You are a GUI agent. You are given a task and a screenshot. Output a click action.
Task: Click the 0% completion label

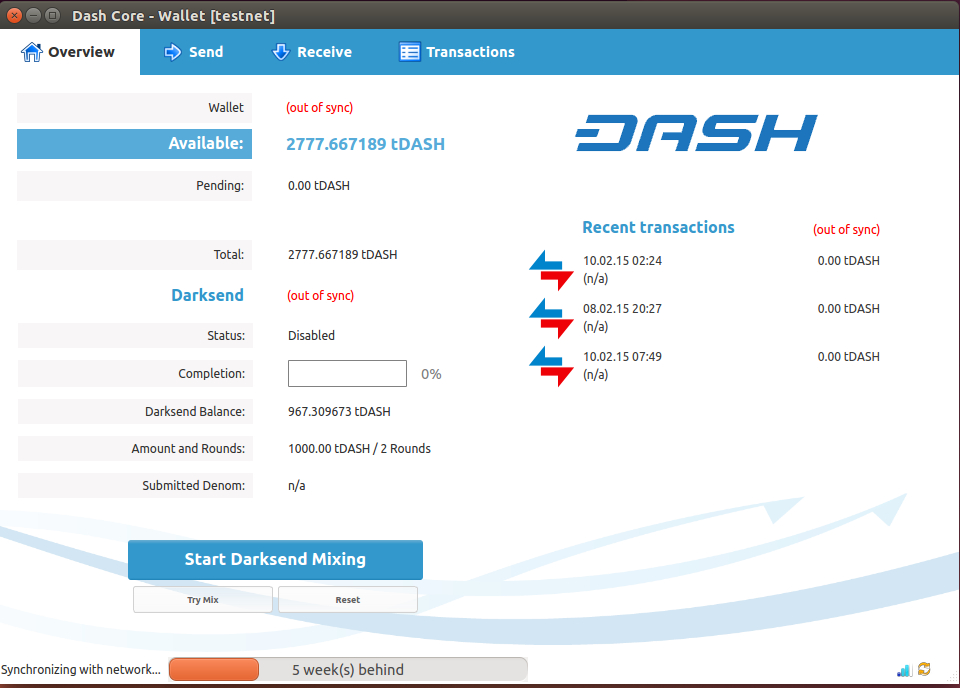point(431,374)
